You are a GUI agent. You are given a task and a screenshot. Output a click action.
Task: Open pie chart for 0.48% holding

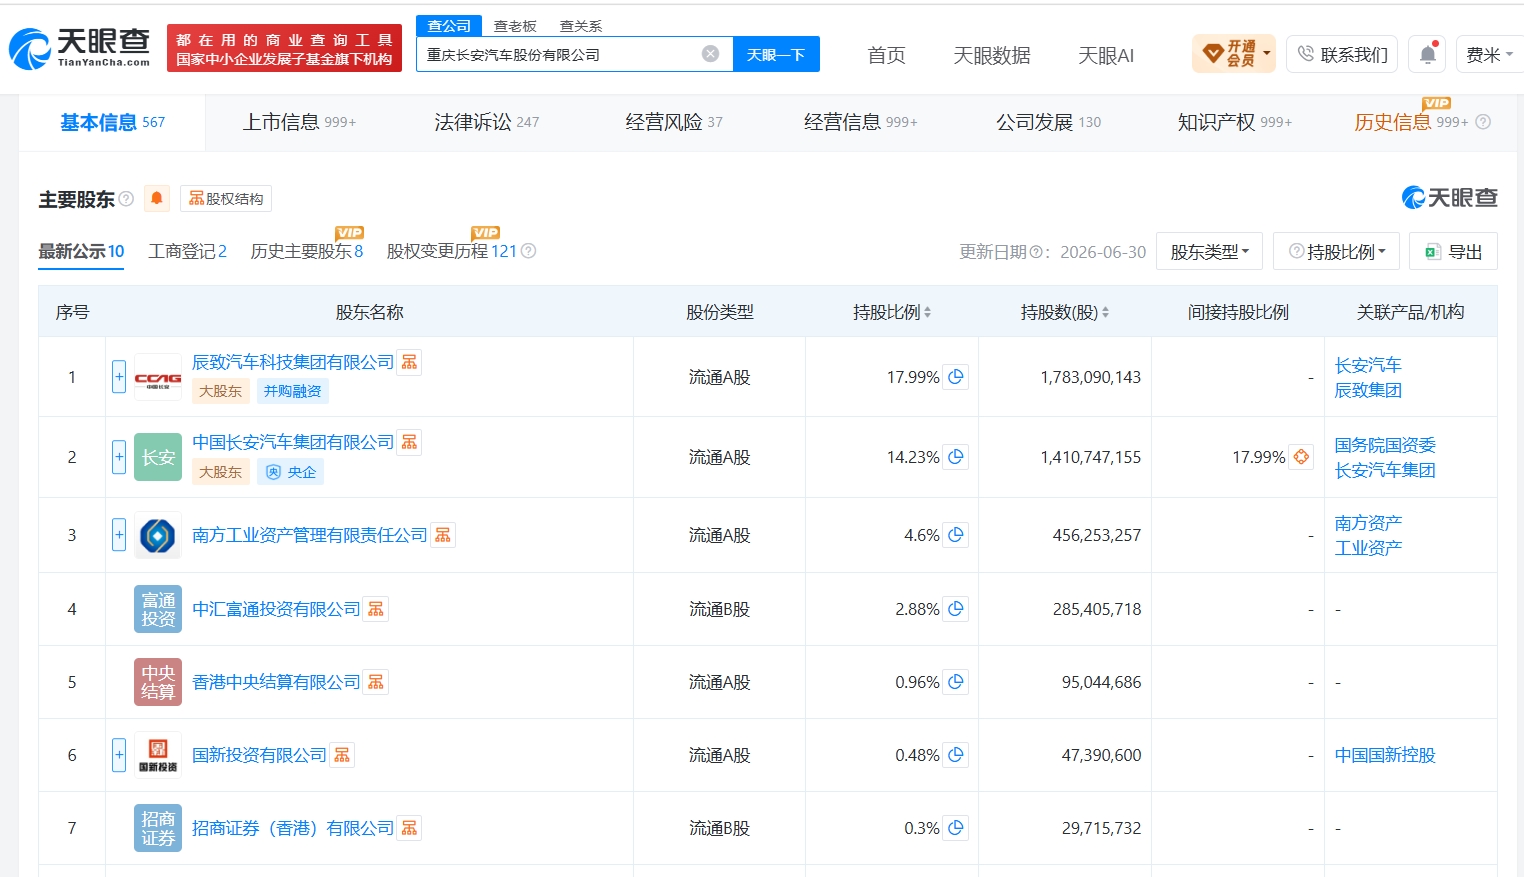tap(956, 755)
